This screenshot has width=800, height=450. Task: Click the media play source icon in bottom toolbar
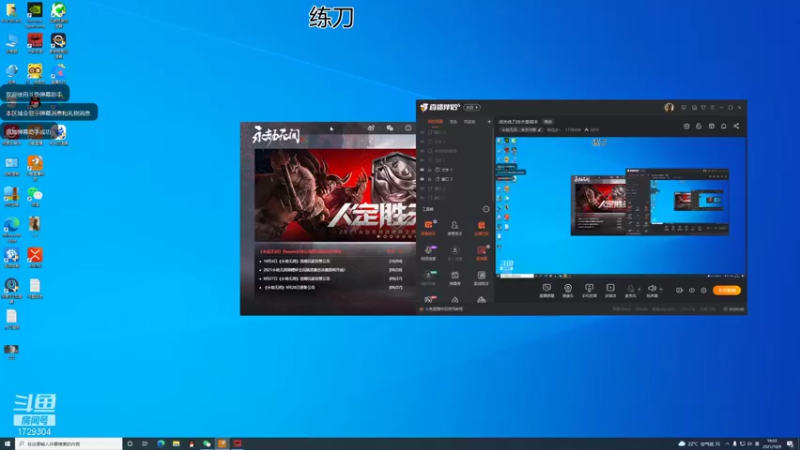(610, 290)
